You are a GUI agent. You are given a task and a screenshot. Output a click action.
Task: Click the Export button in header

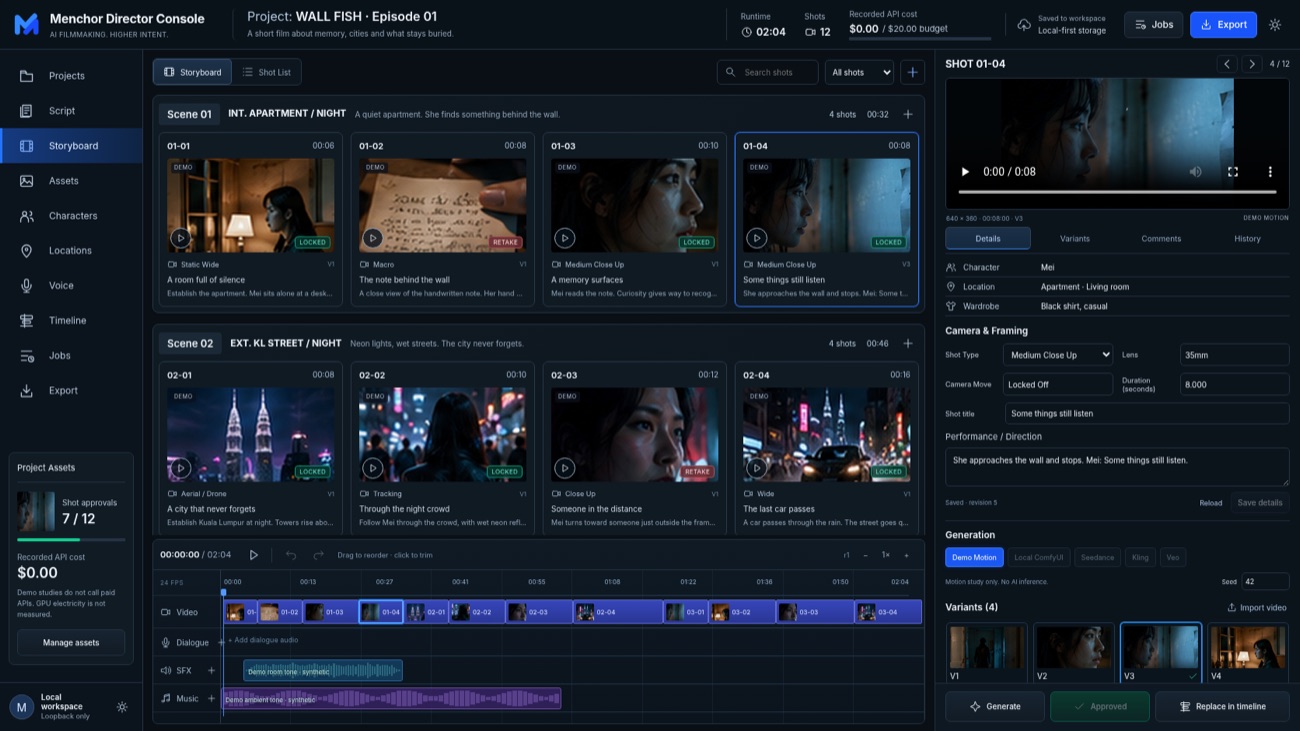(x=1223, y=25)
